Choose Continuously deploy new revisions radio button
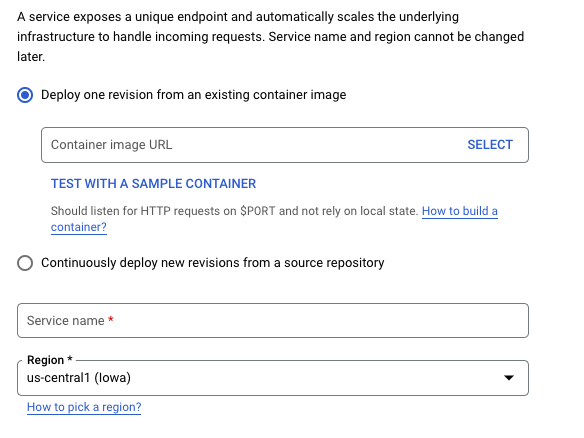This screenshot has width=584, height=438. 25,263
